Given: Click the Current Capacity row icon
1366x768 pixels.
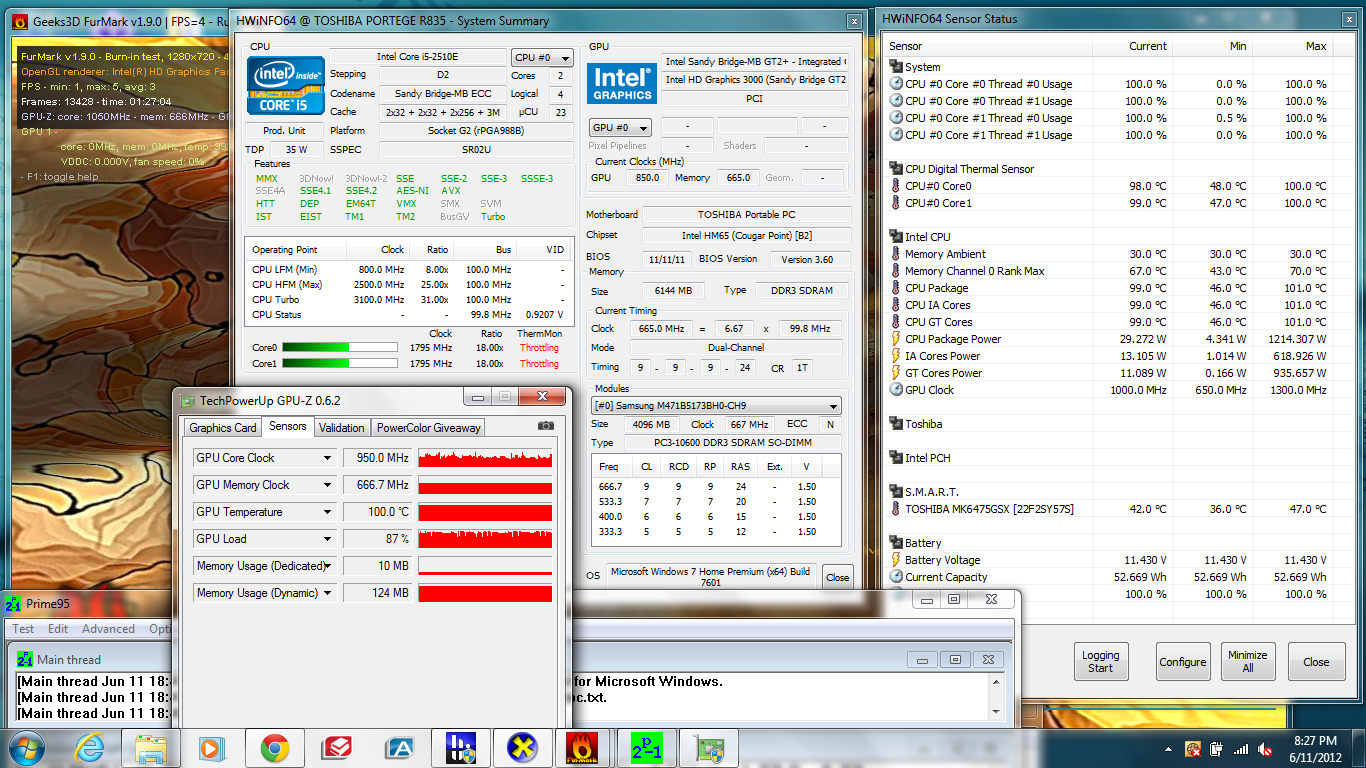Looking at the screenshot, I should [896, 577].
